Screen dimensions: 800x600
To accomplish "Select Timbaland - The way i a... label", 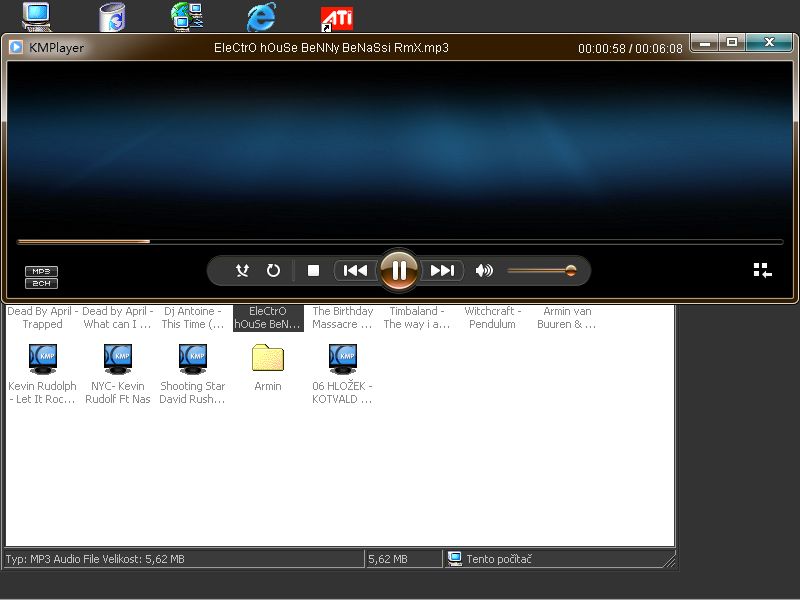I will point(417,317).
